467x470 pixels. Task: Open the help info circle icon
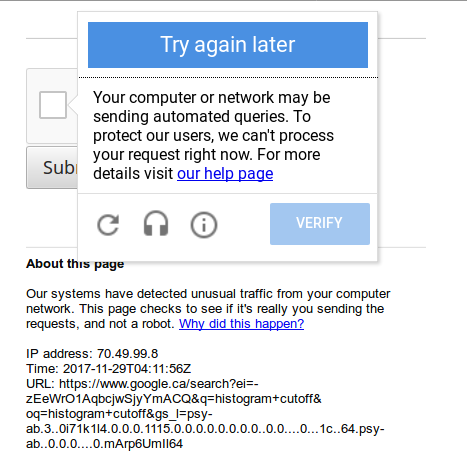click(204, 225)
